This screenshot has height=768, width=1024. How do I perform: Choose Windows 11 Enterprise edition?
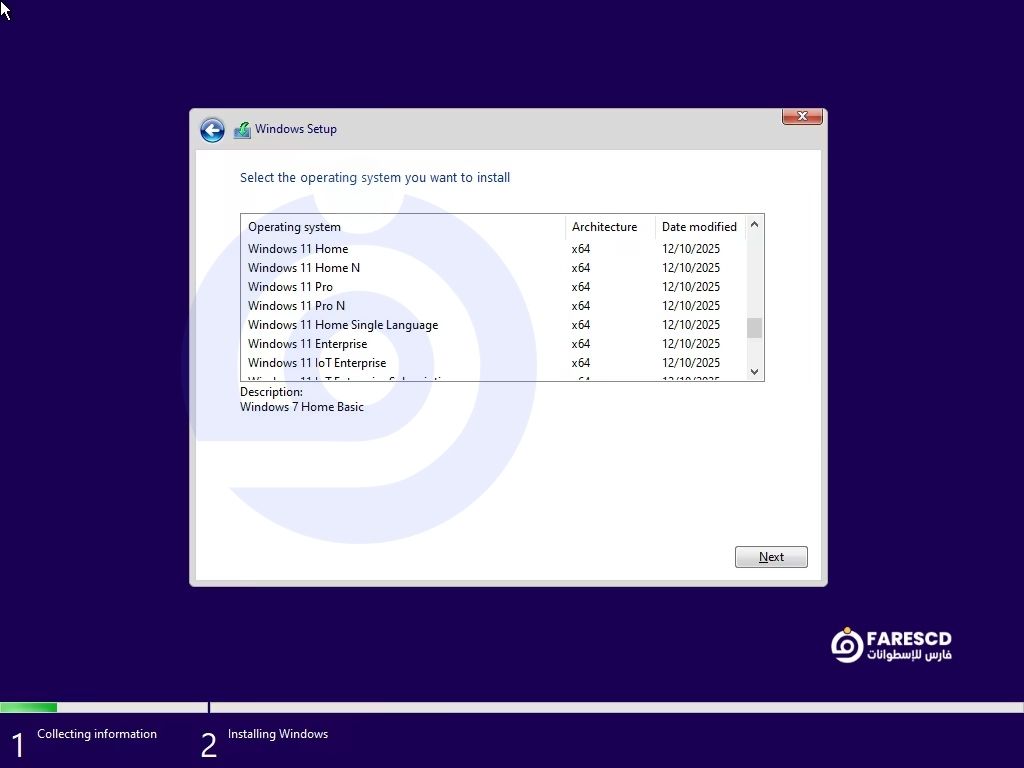307,344
